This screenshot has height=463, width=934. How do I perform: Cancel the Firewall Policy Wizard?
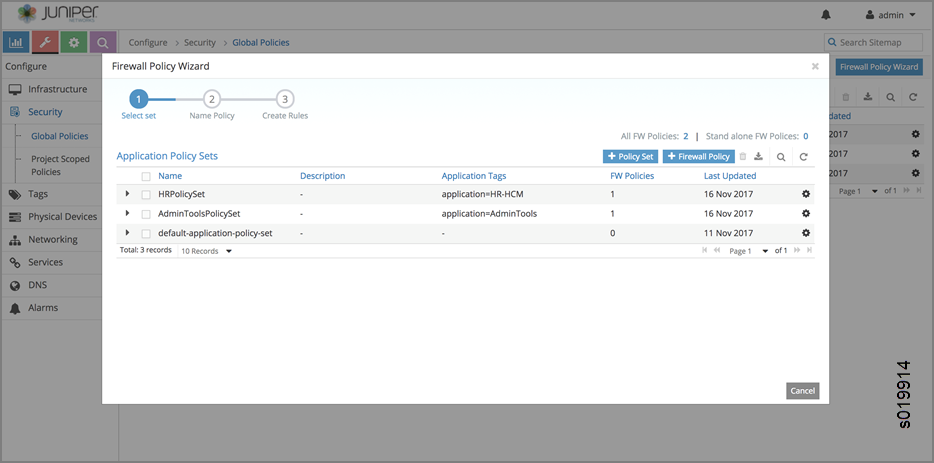802,390
